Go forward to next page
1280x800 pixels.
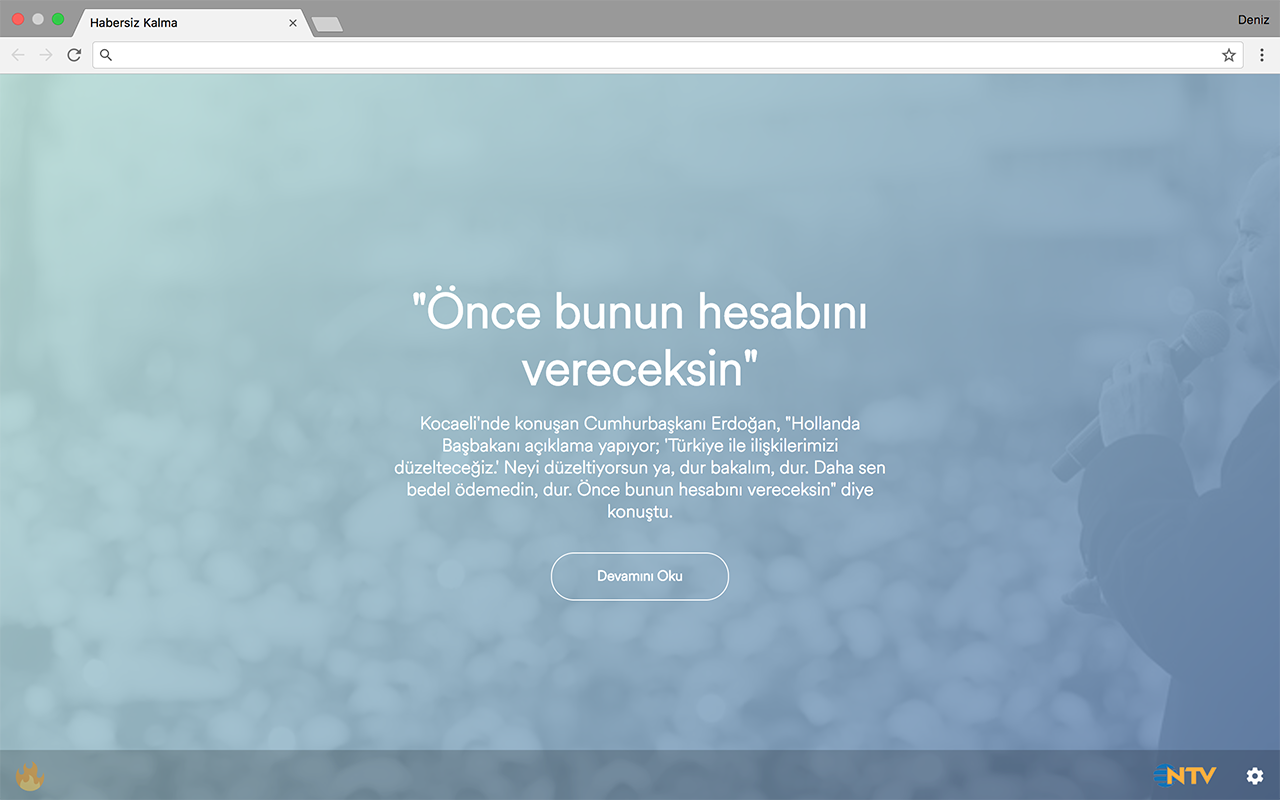tap(46, 55)
